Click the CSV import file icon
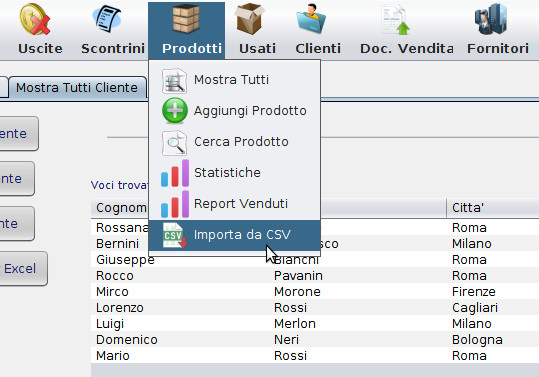 pyautogui.click(x=175, y=235)
